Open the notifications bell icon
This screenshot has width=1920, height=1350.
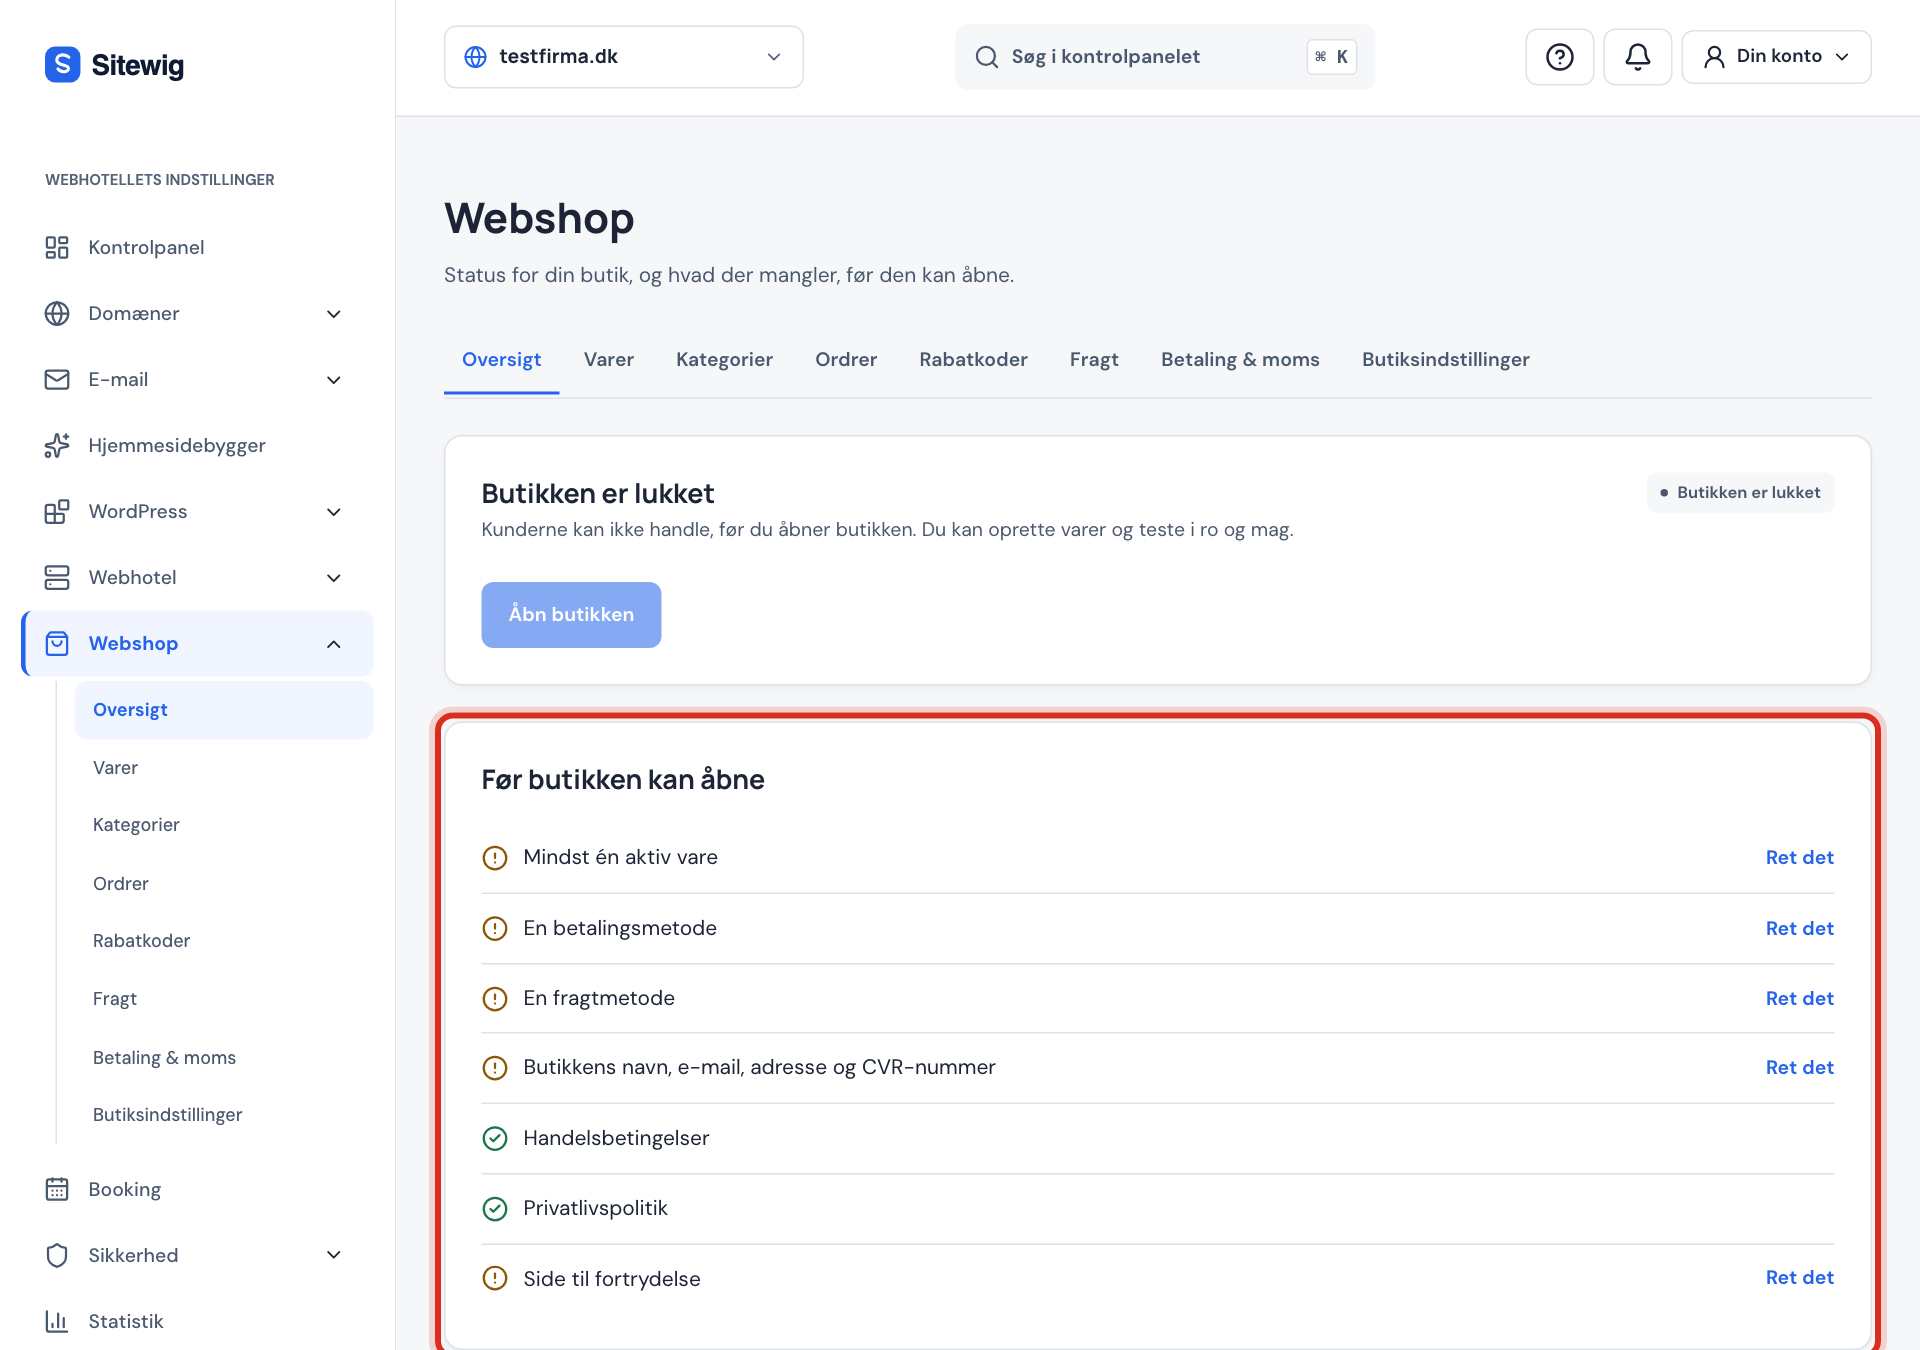1637,57
